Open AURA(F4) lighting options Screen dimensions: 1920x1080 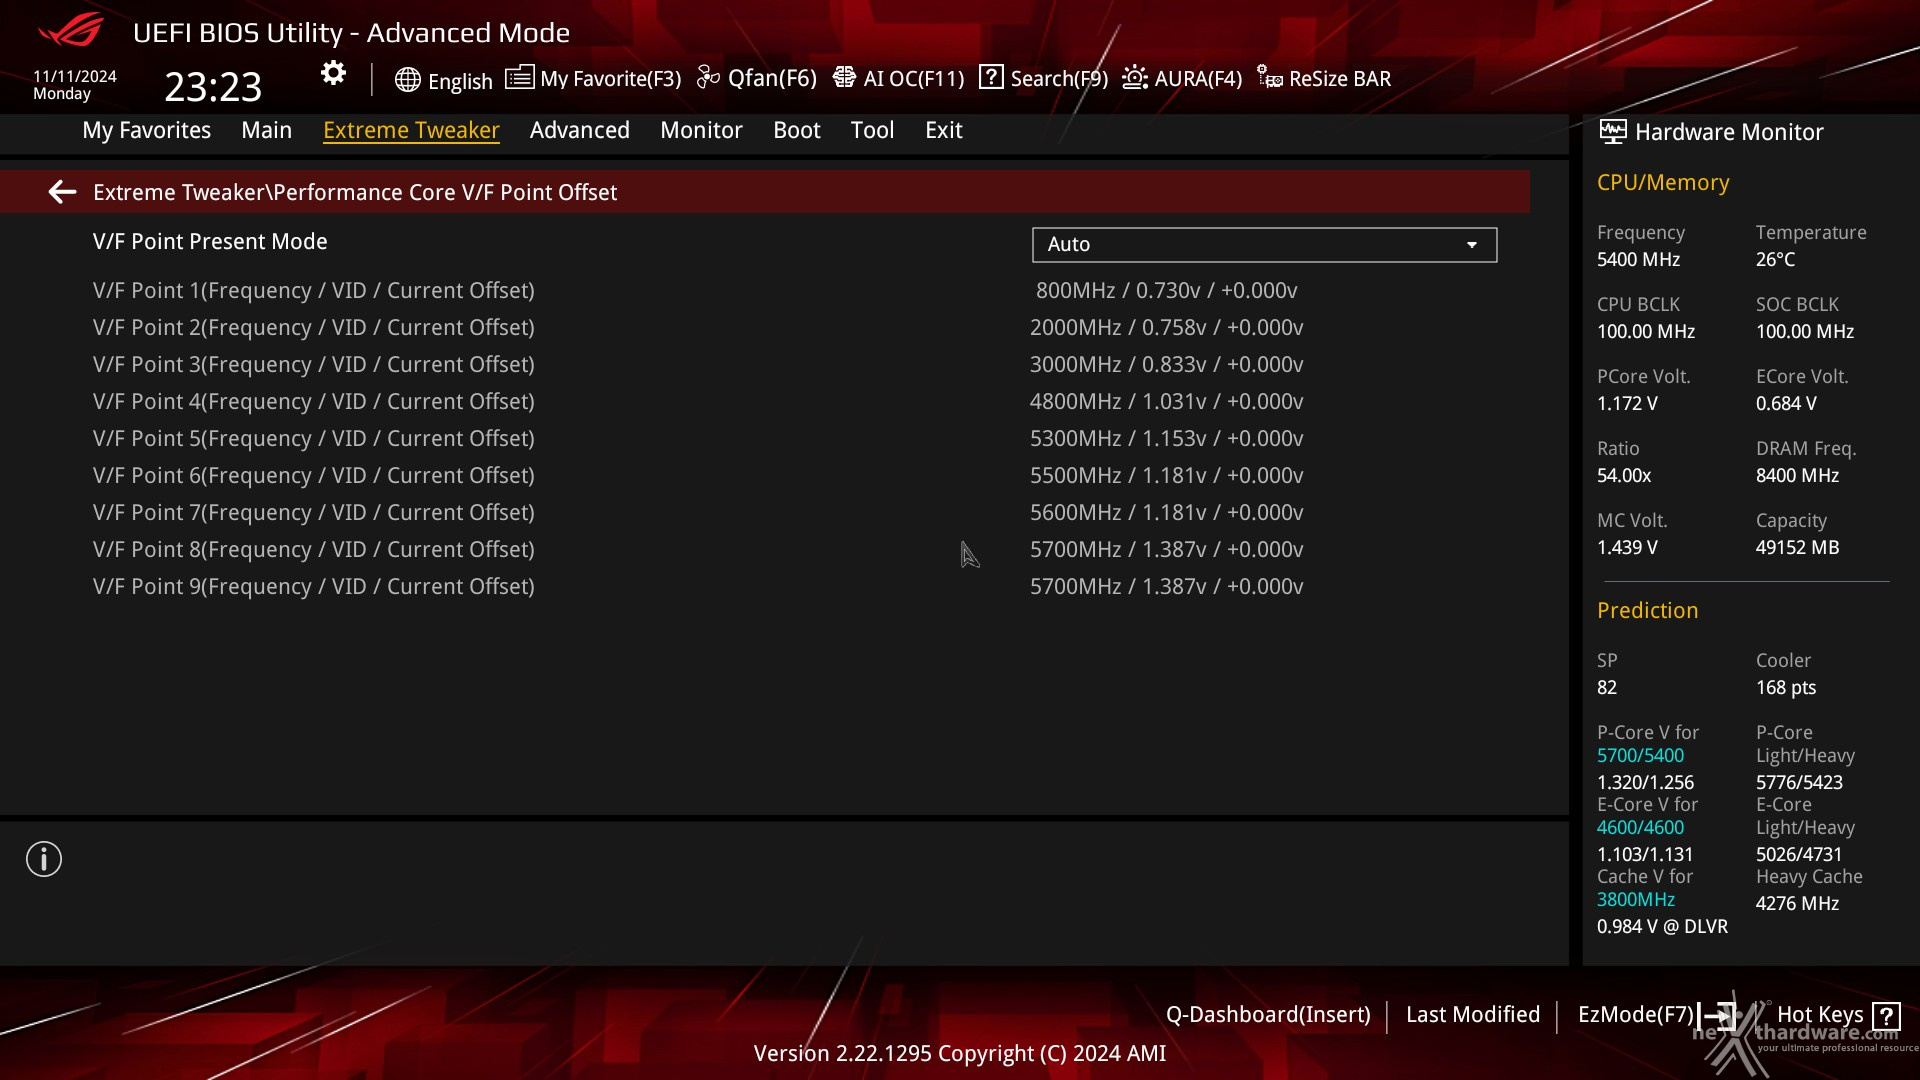click(x=1198, y=79)
